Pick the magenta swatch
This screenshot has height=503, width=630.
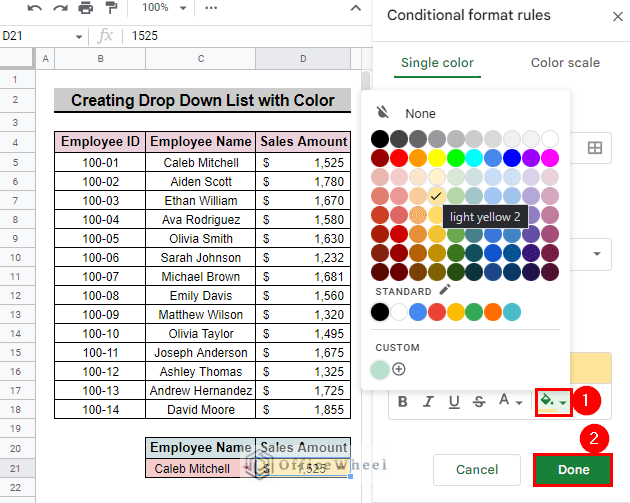[550, 158]
